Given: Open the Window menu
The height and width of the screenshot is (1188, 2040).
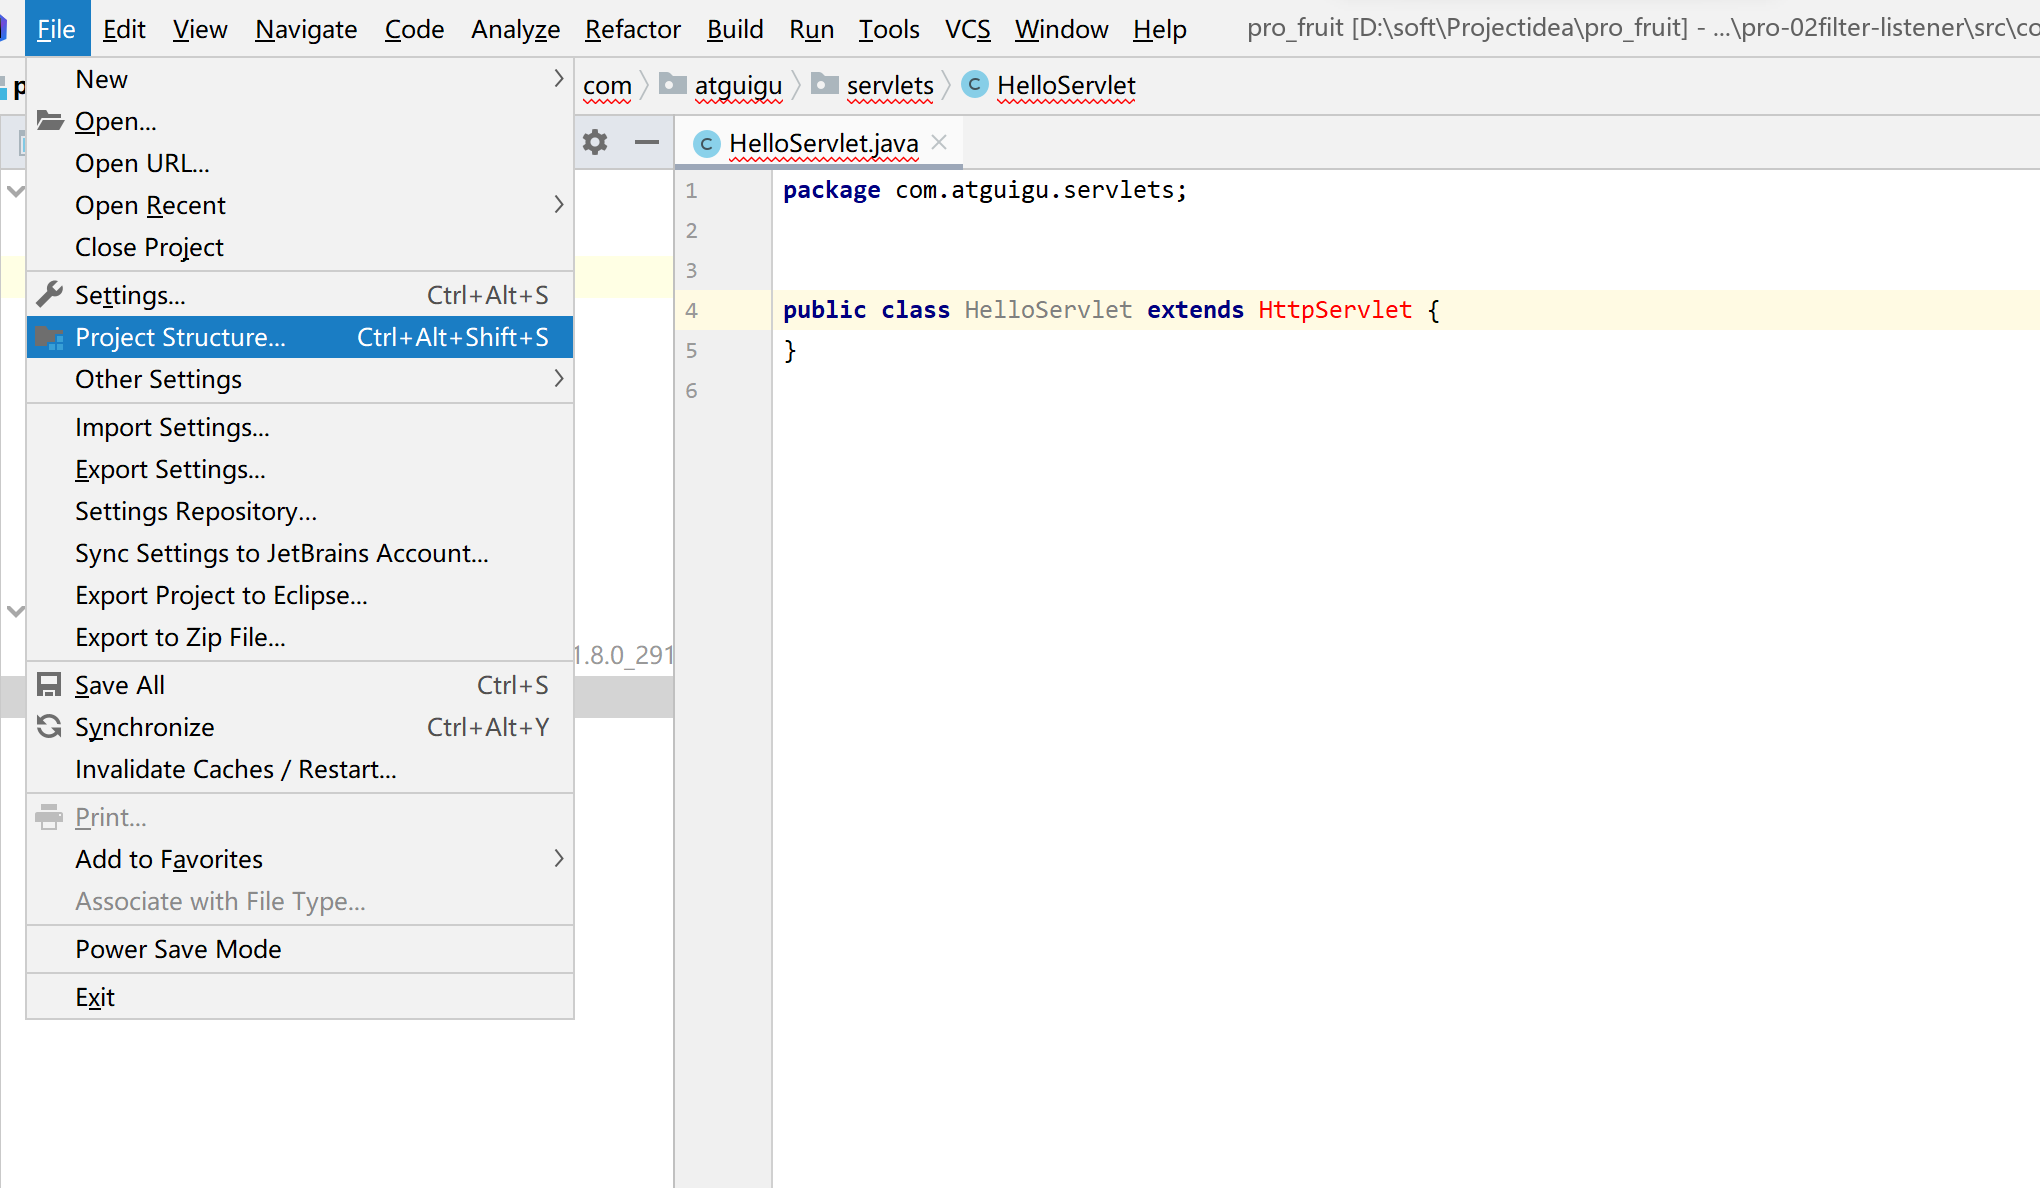Looking at the screenshot, I should tap(1061, 29).
